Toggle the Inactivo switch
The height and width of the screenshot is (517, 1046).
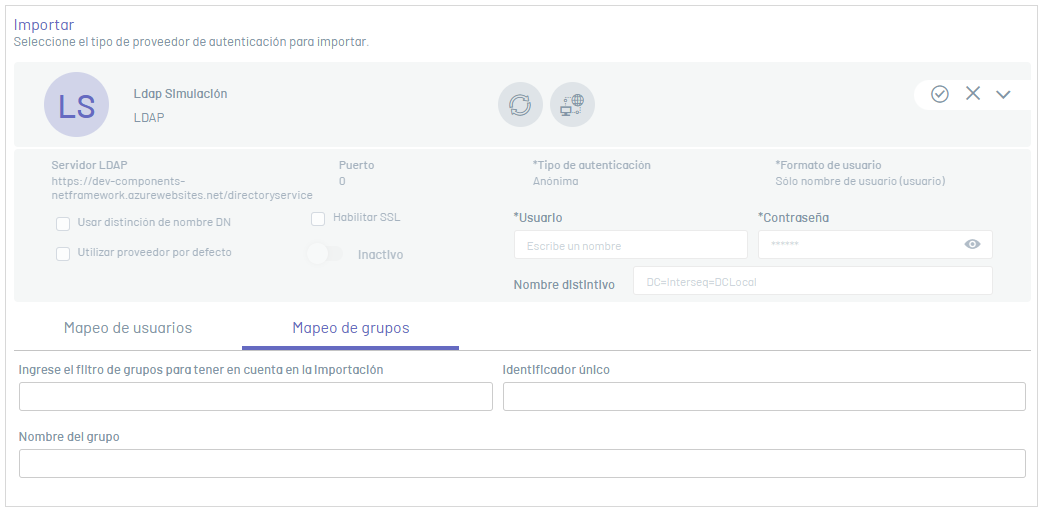(325, 254)
